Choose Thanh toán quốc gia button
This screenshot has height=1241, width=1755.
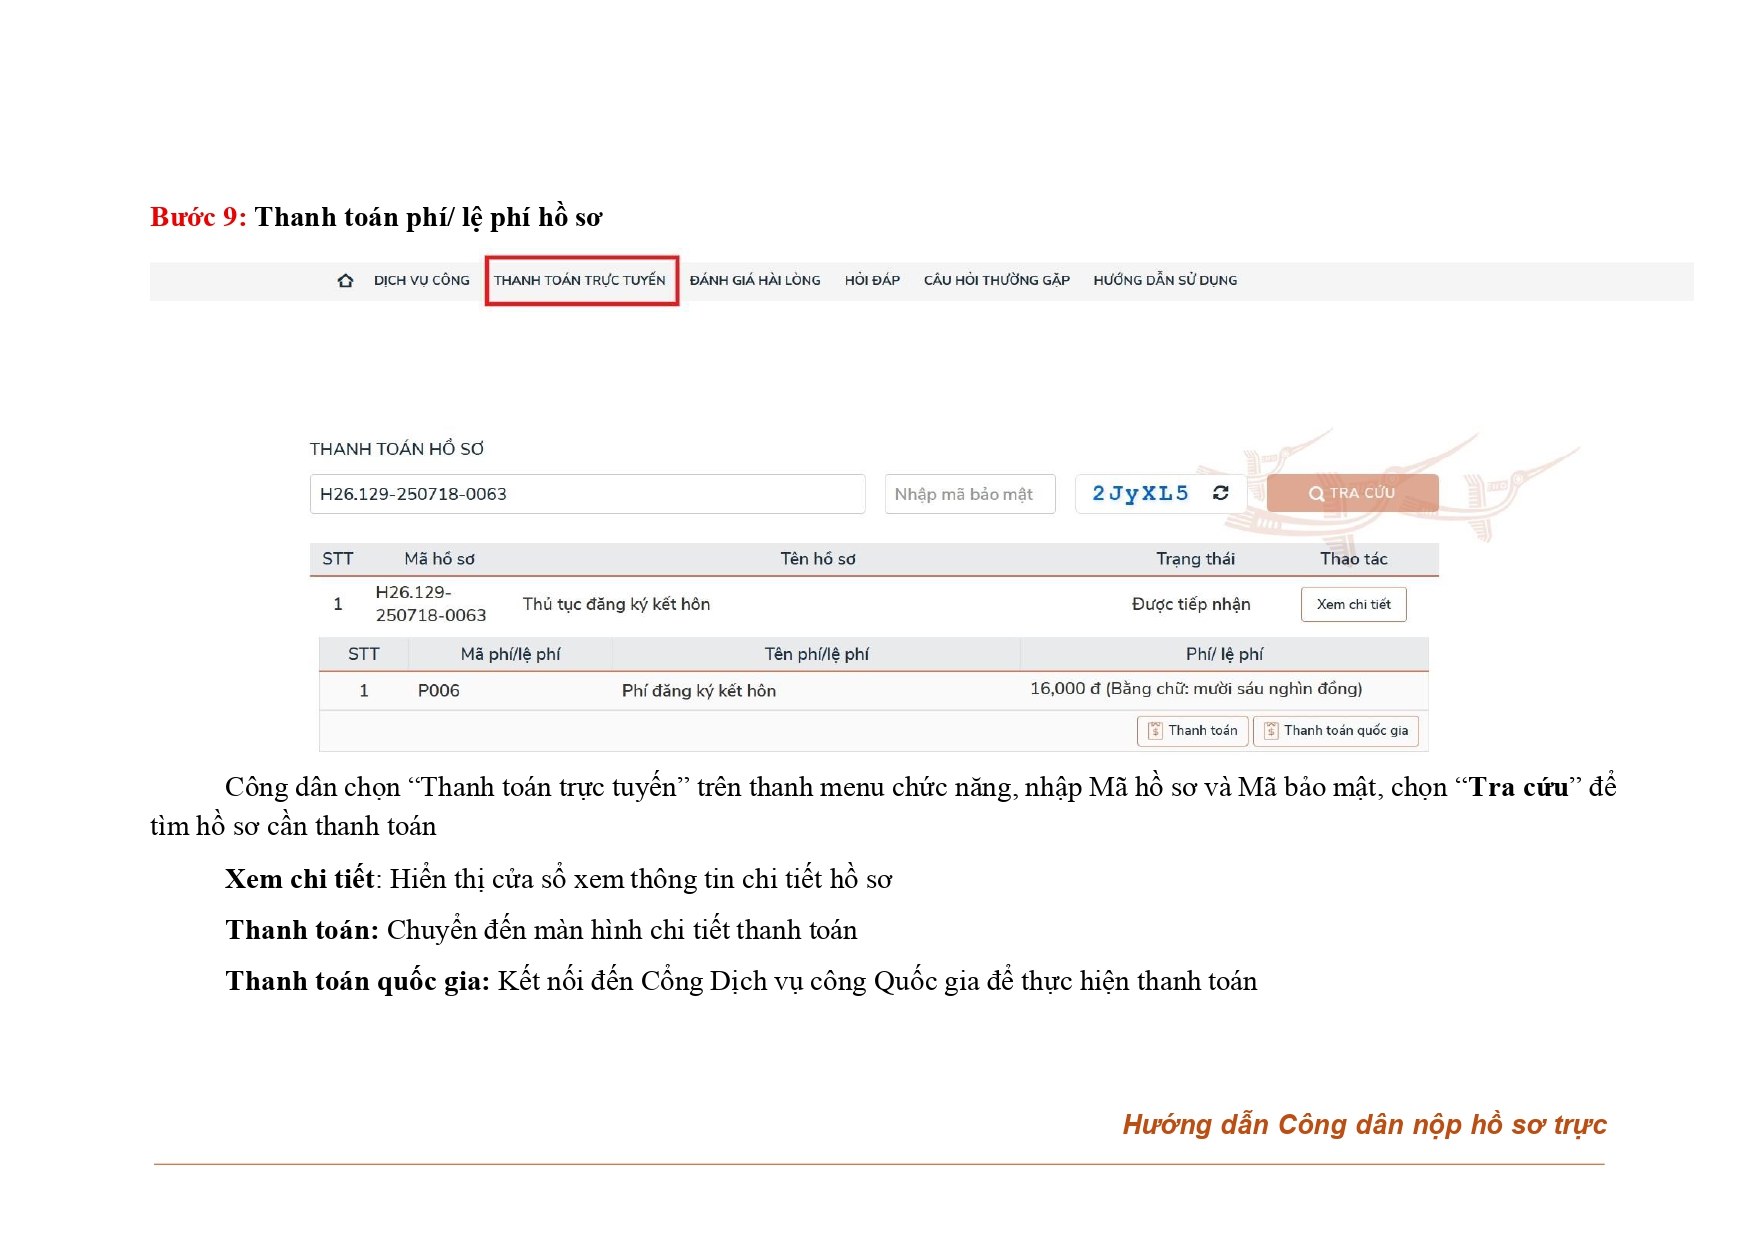(1336, 731)
